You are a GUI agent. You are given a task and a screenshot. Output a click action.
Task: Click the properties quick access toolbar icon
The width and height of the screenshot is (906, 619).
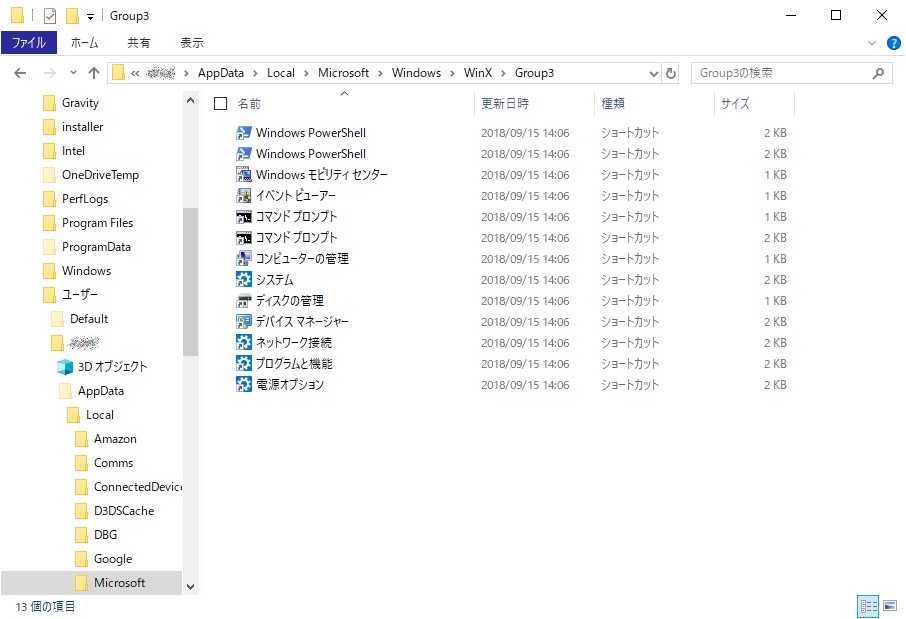50,16
